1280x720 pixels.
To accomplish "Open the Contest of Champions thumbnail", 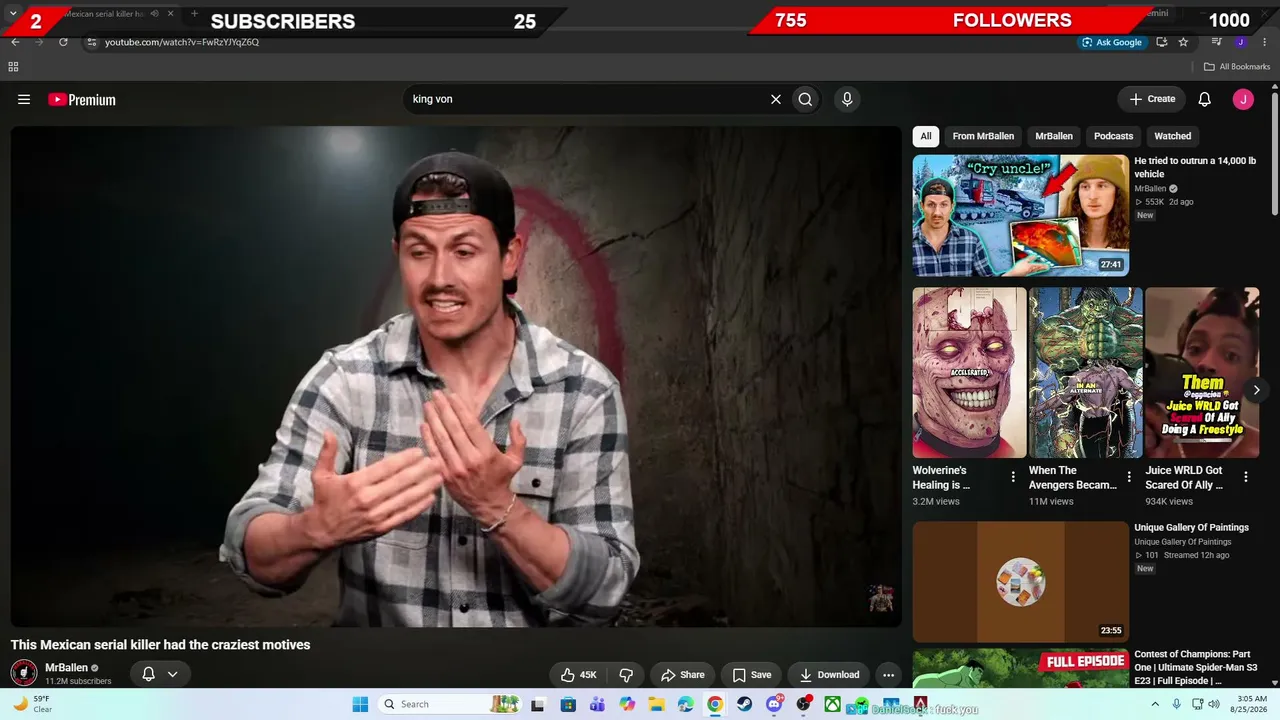I will point(1021,668).
